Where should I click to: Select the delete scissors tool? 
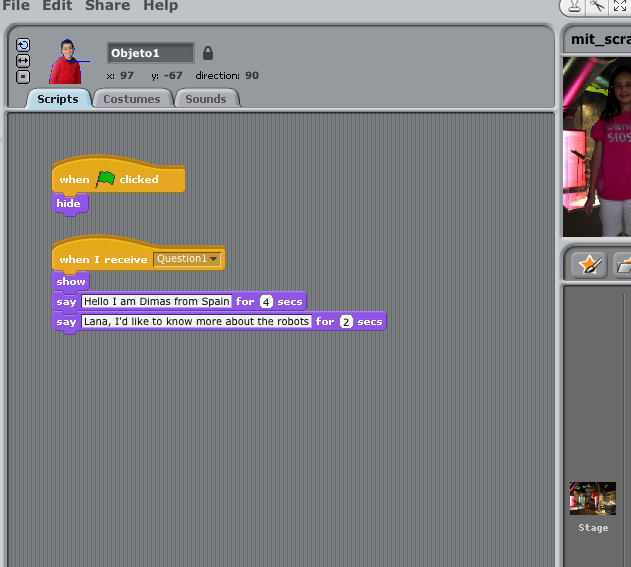(597, 6)
